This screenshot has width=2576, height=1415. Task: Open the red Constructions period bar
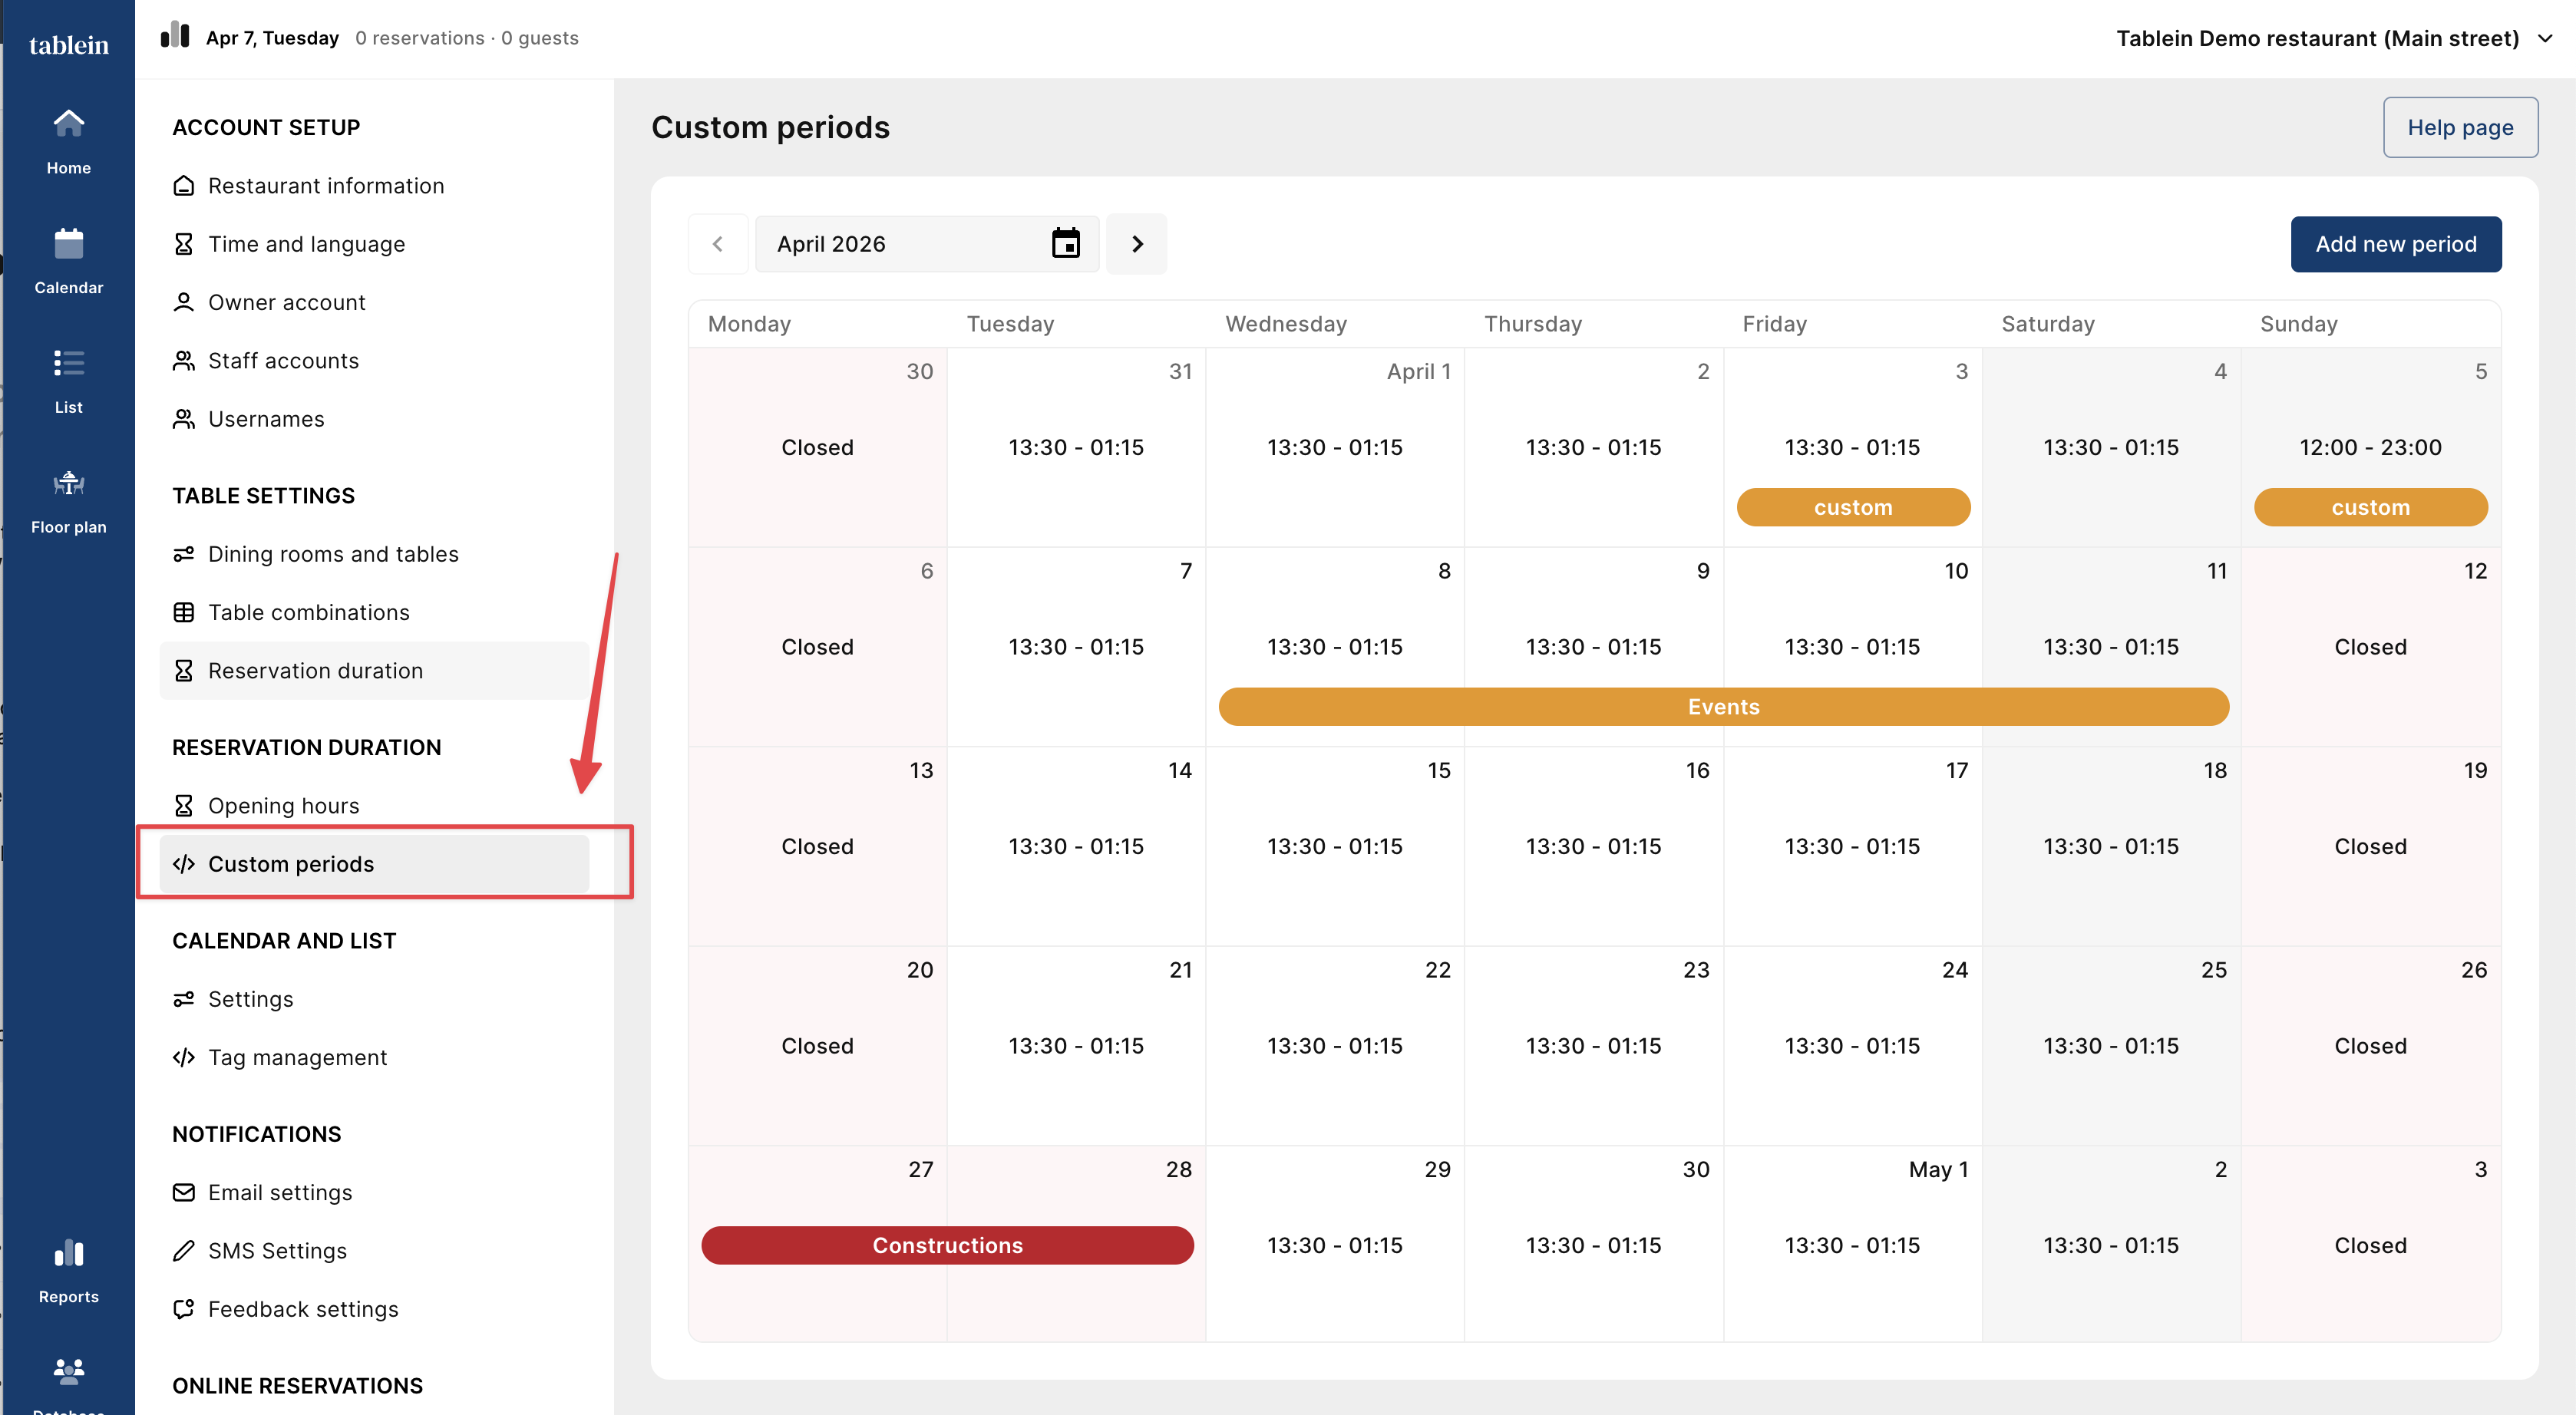point(947,1244)
